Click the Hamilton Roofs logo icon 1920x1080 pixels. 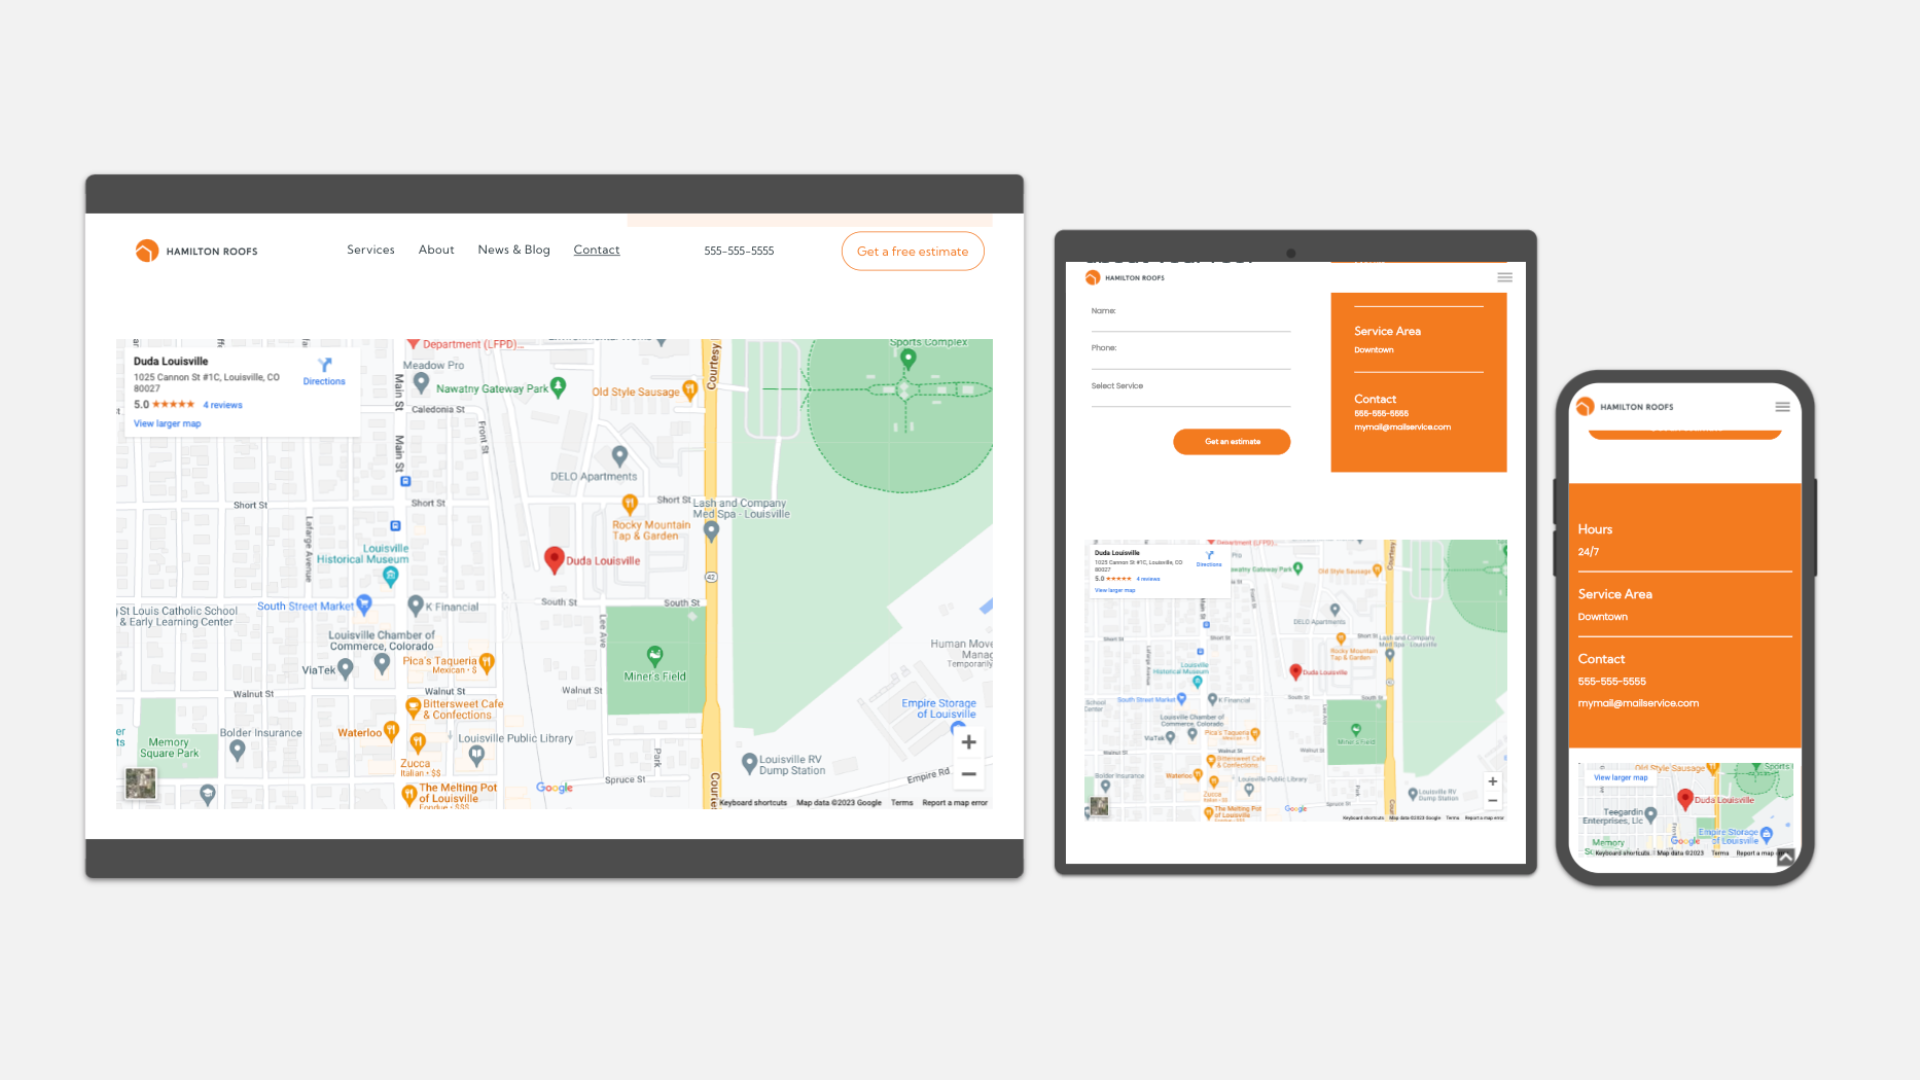(x=146, y=250)
